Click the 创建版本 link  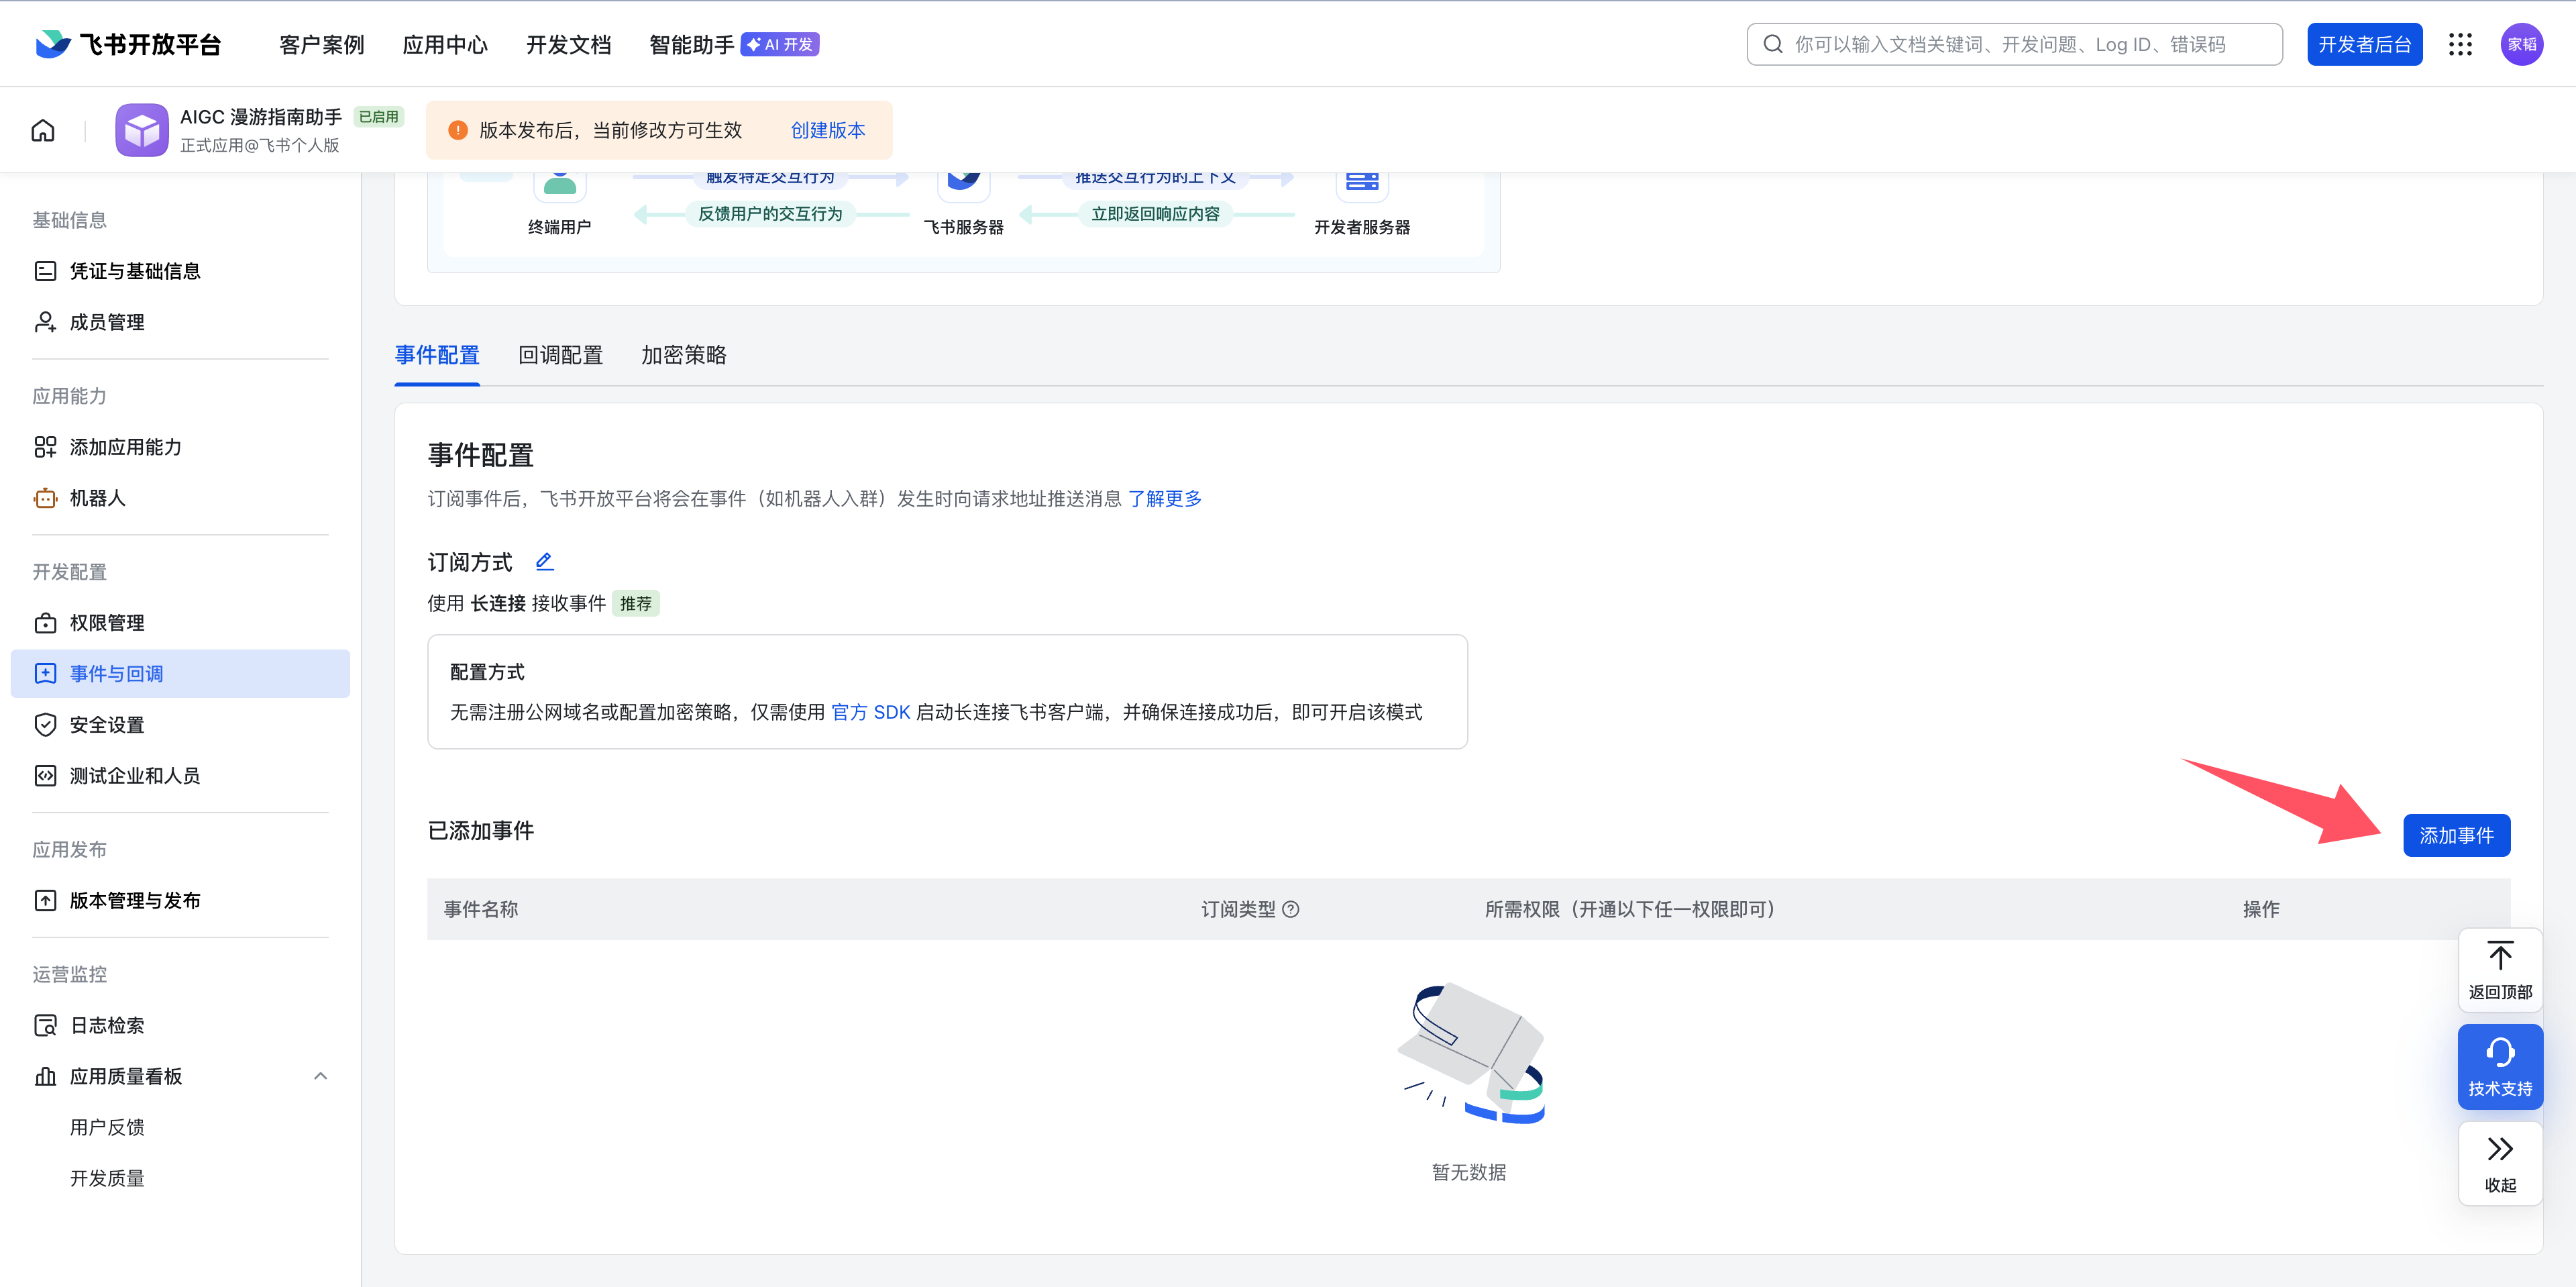pos(827,130)
